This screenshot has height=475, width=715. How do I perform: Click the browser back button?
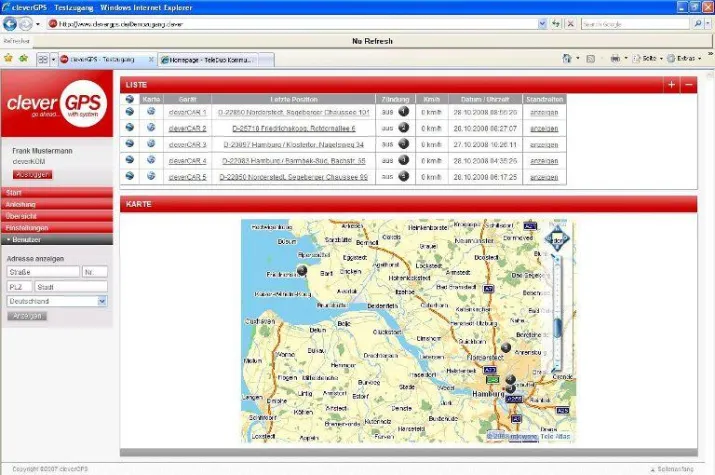click(10, 23)
